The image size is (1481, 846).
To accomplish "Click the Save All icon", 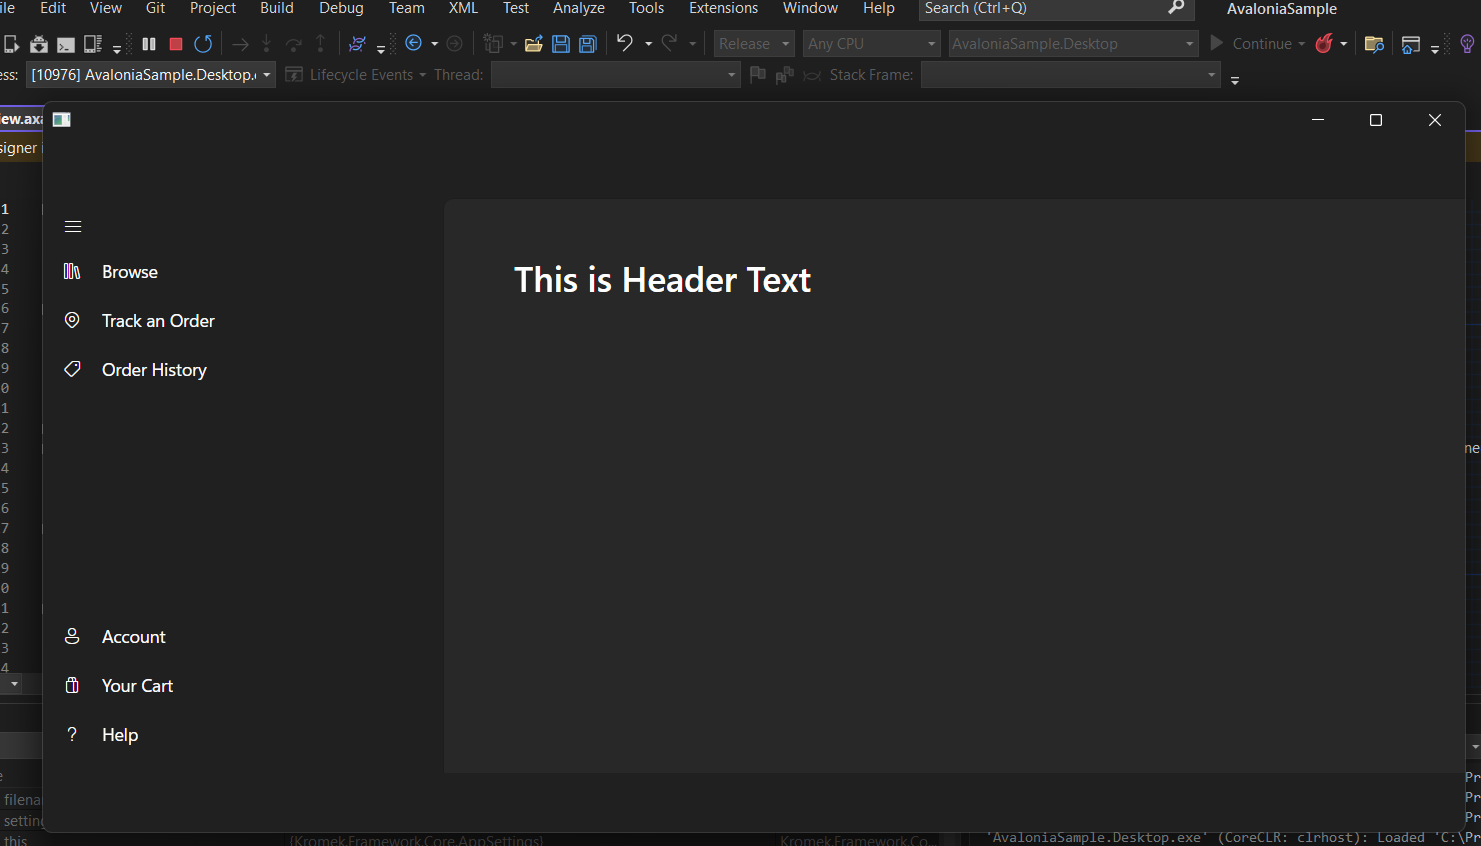I will [x=587, y=43].
